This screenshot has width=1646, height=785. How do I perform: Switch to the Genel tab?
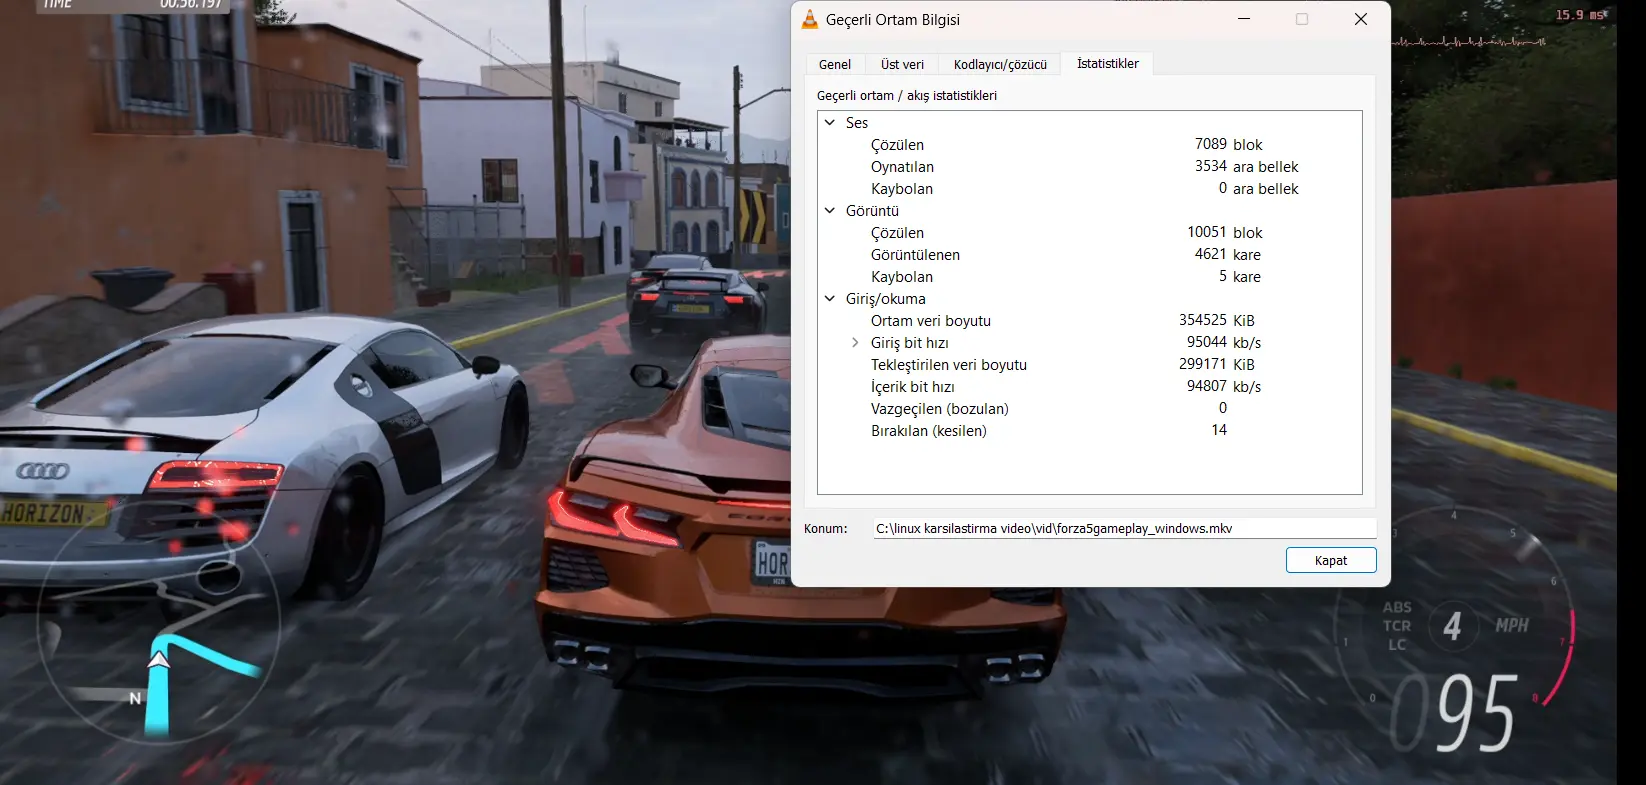tap(835, 64)
